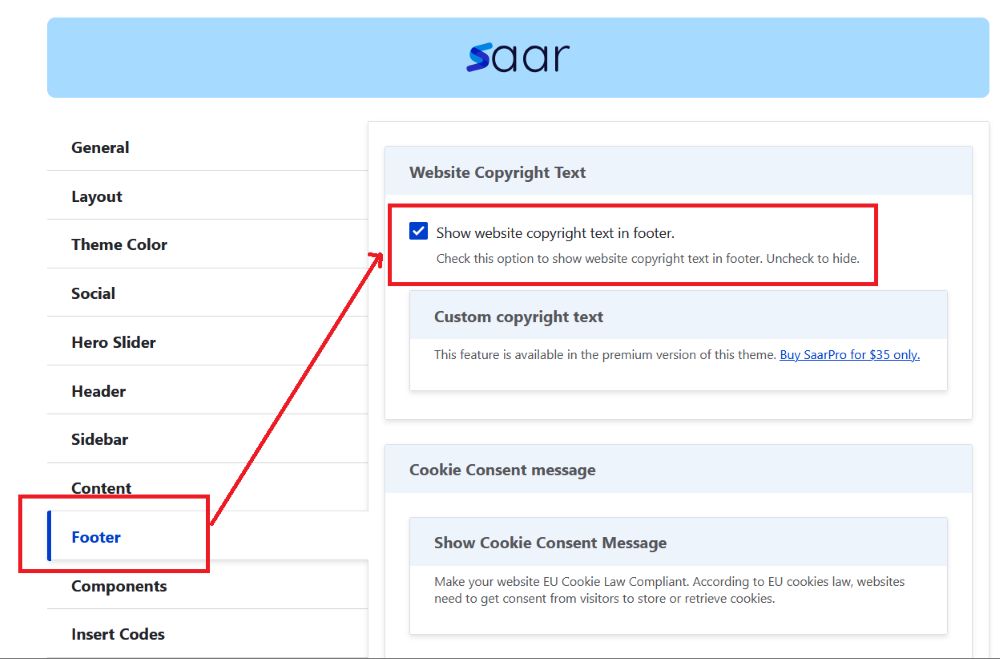Click the active Footer tab
Image resolution: width=1000 pixels, height=659 pixels.
point(96,537)
